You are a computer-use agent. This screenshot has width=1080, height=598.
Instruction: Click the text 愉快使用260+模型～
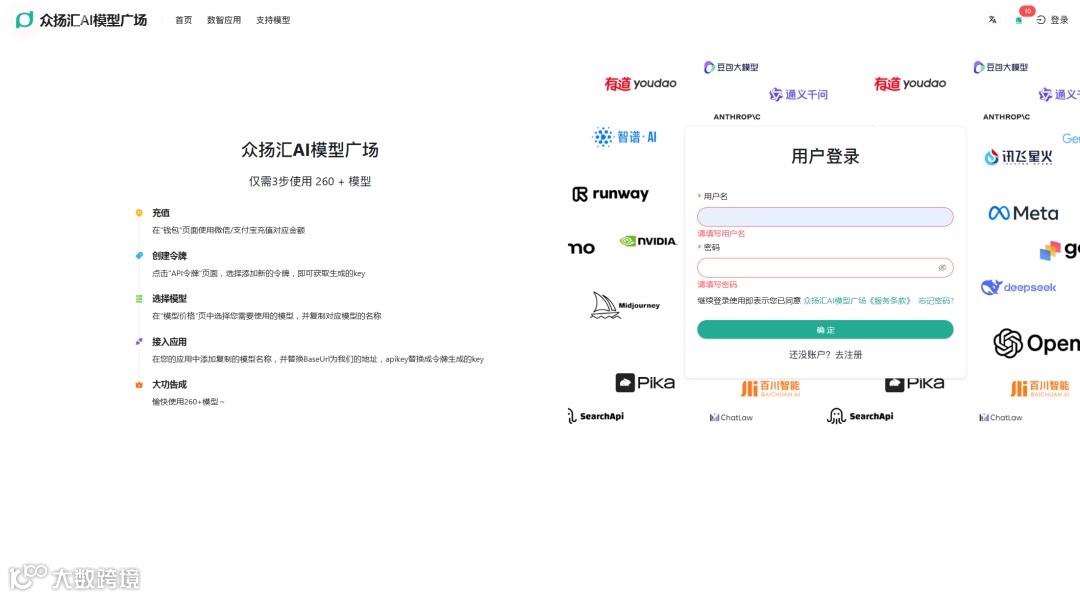188,402
